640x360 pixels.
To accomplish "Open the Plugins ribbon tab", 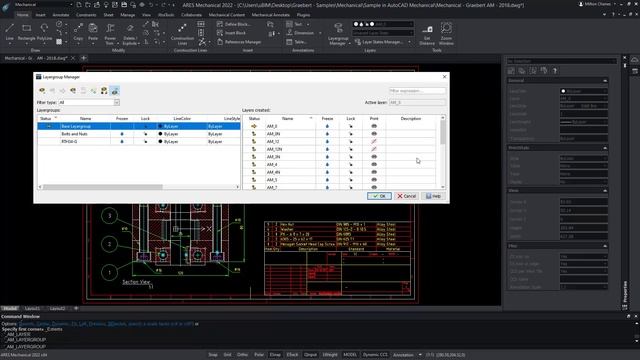I will coord(303,15).
